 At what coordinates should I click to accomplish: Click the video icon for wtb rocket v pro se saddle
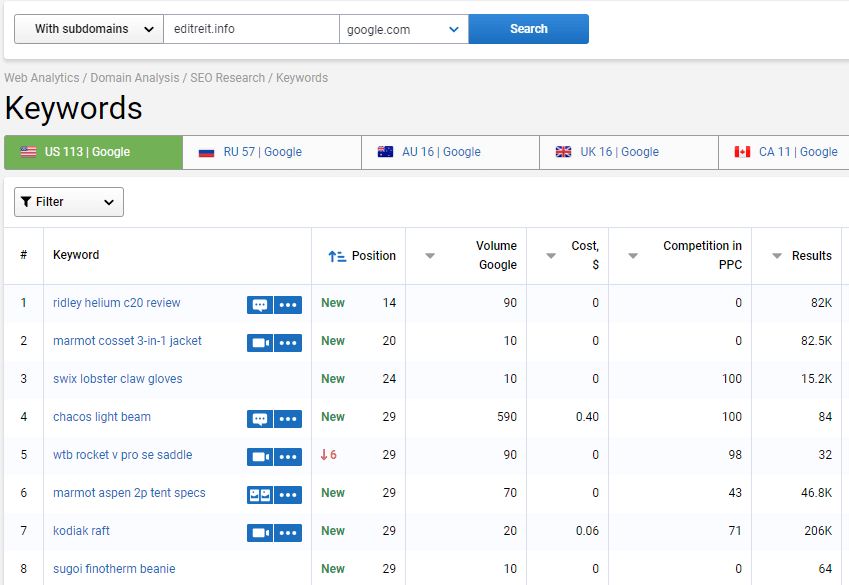tap(260, 457)
